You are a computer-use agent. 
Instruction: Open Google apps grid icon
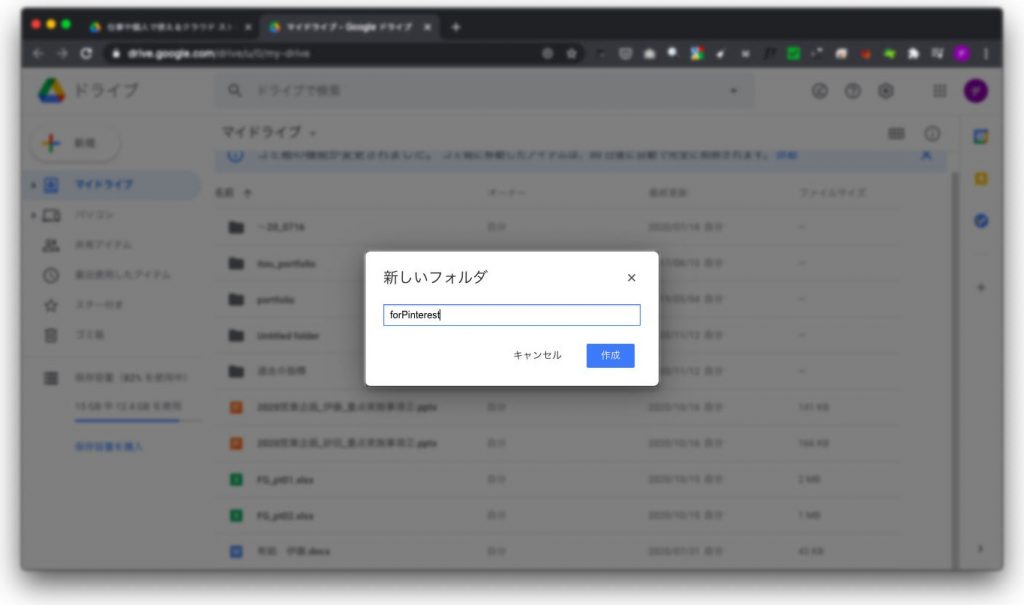click(939, 91)
